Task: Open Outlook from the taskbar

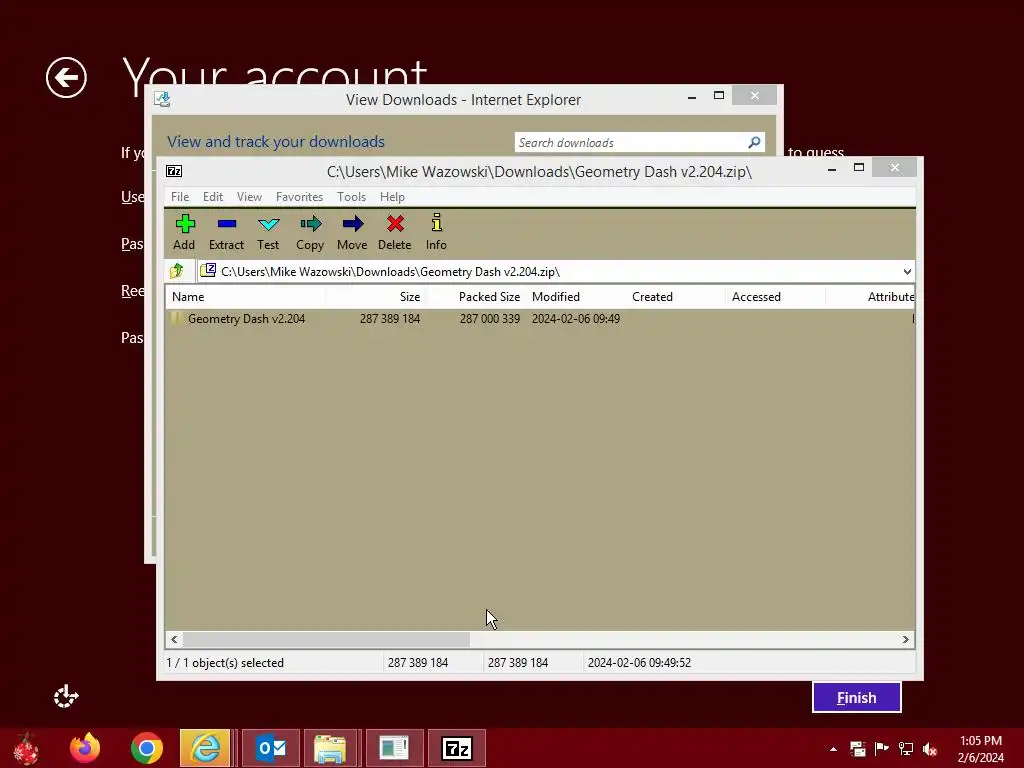Action: (271, 748)
